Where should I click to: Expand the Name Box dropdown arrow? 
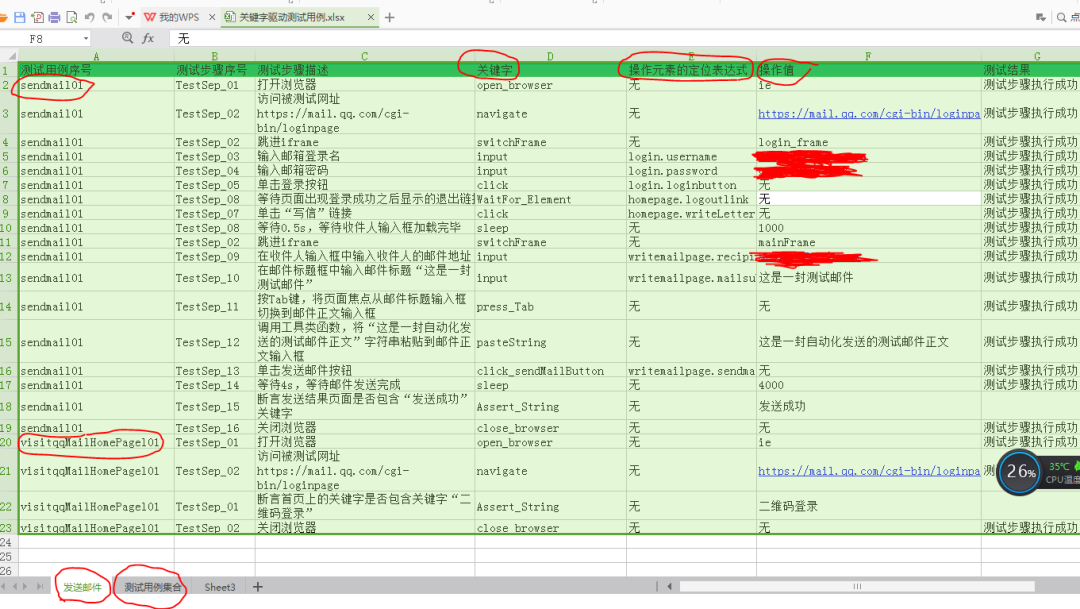(x=86, y=39)
